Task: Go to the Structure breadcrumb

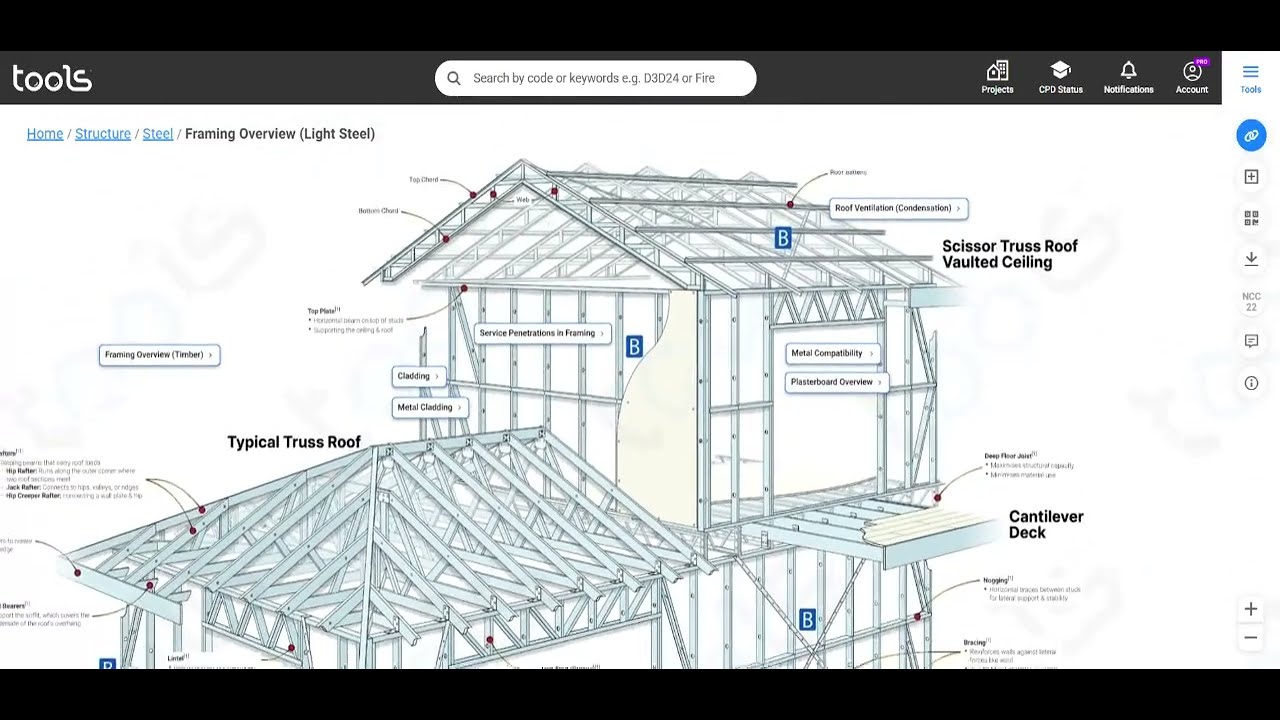Action: pyautogui.click(x=103, y=134)
